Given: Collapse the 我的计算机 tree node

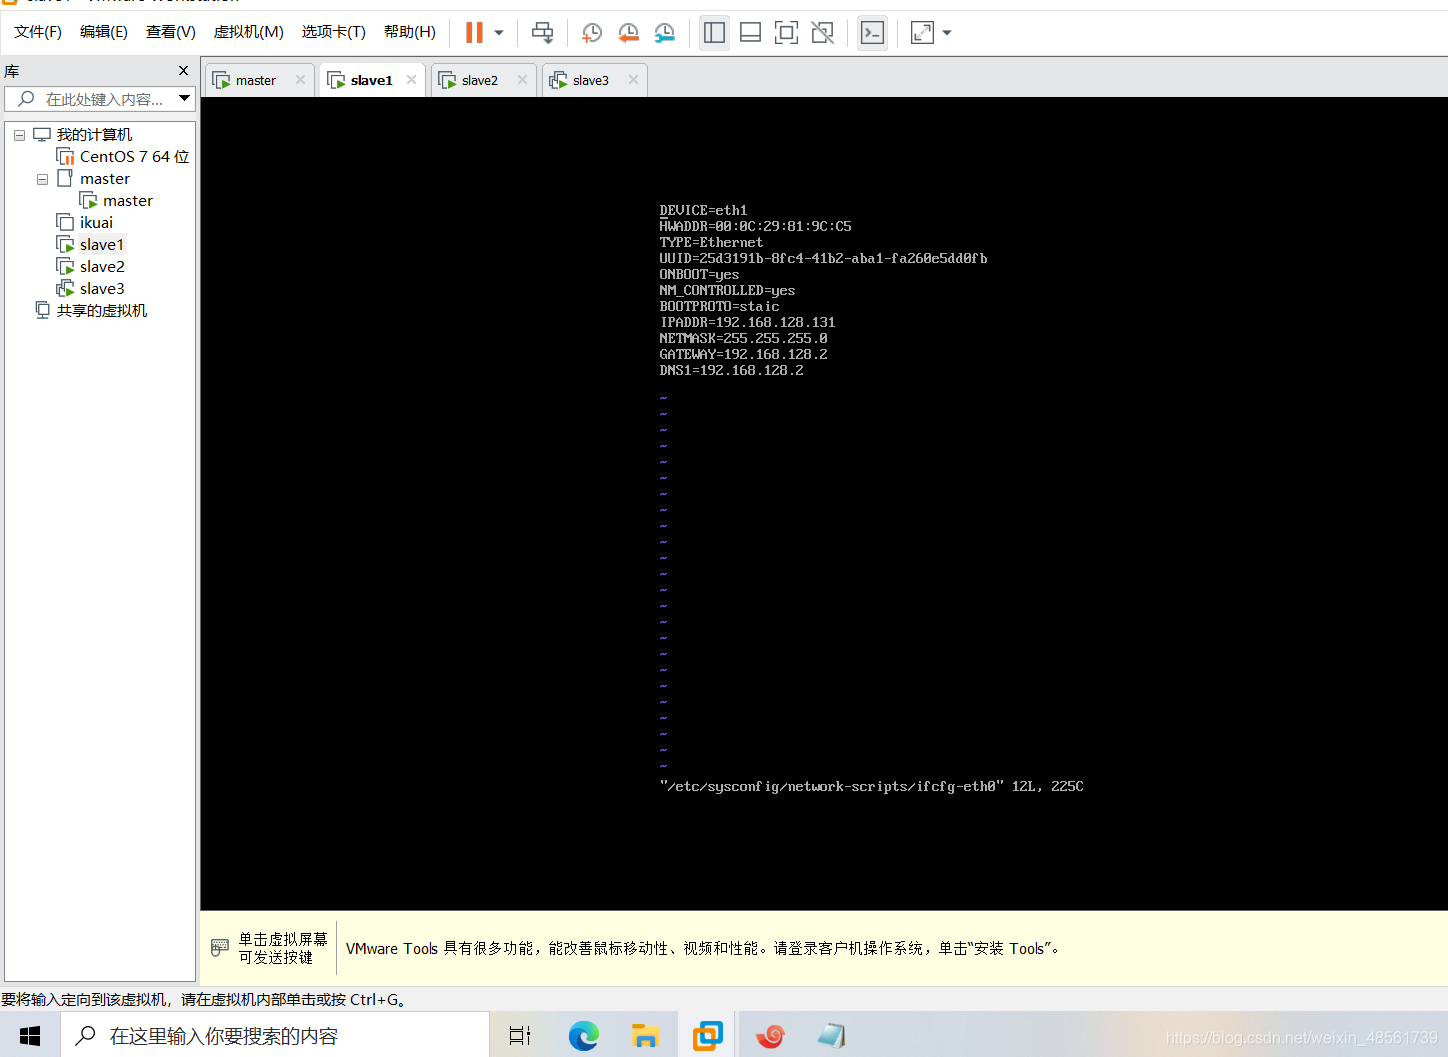Looking at the screenshot, I should 19,135.
